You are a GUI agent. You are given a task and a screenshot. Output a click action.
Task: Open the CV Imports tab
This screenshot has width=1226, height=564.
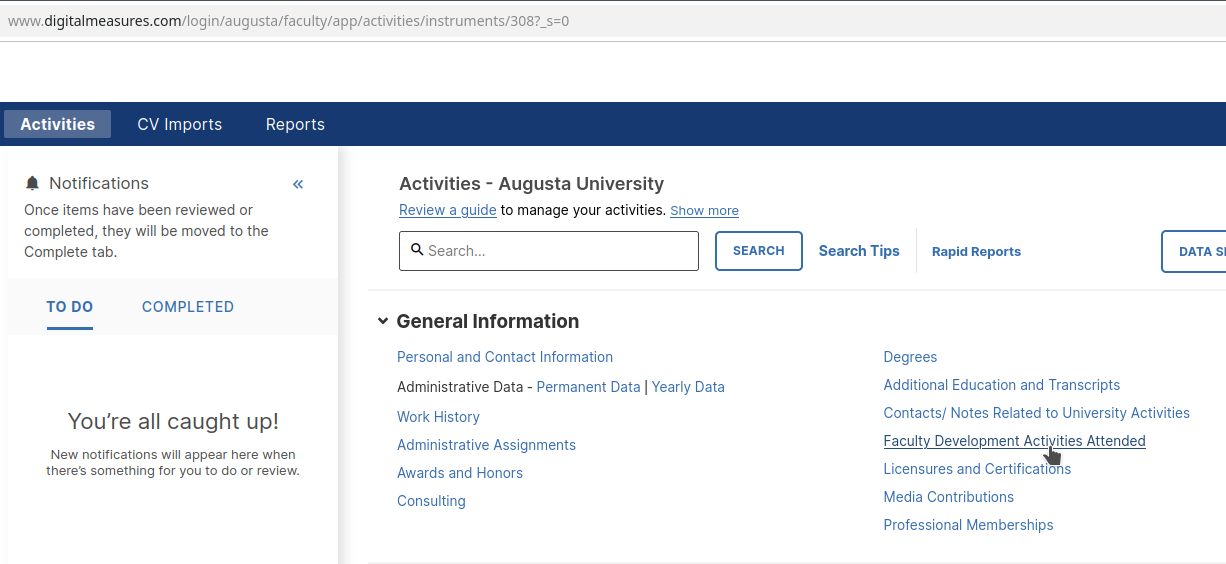(x=180, y=124)
